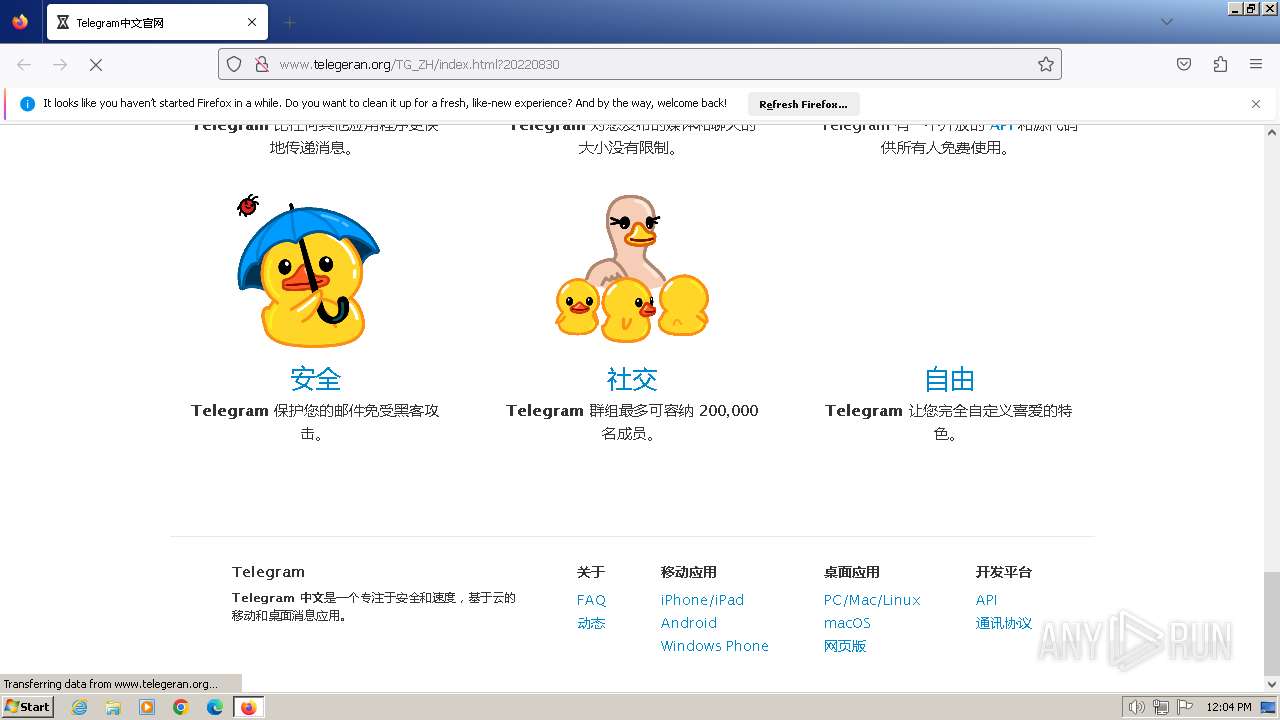Screen dimensions: 1280x720
Task: Open the API developer link
Action: pos(986,600)
